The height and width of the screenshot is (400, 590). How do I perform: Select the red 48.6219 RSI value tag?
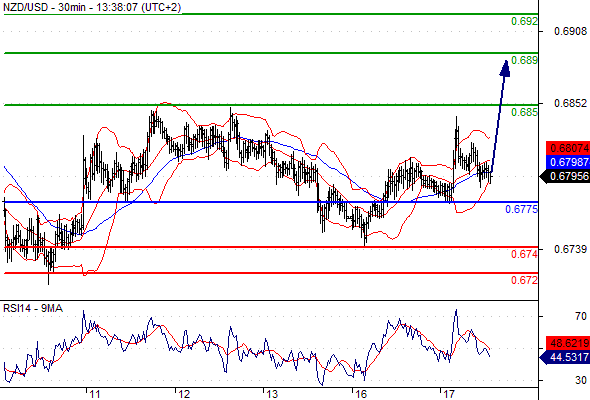pyautogui.click(x=568, y=343)
